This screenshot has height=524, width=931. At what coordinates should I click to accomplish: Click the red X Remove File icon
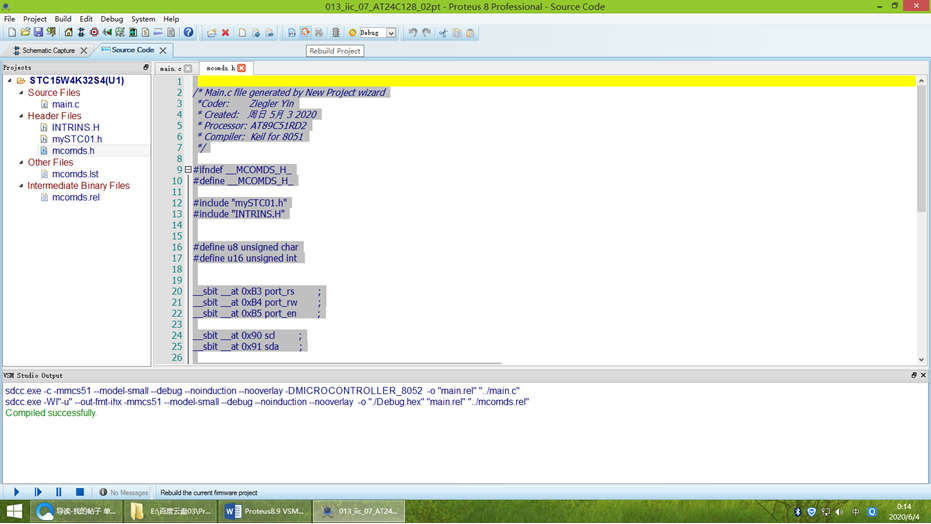pyautogui.click(x=226, y=33)
